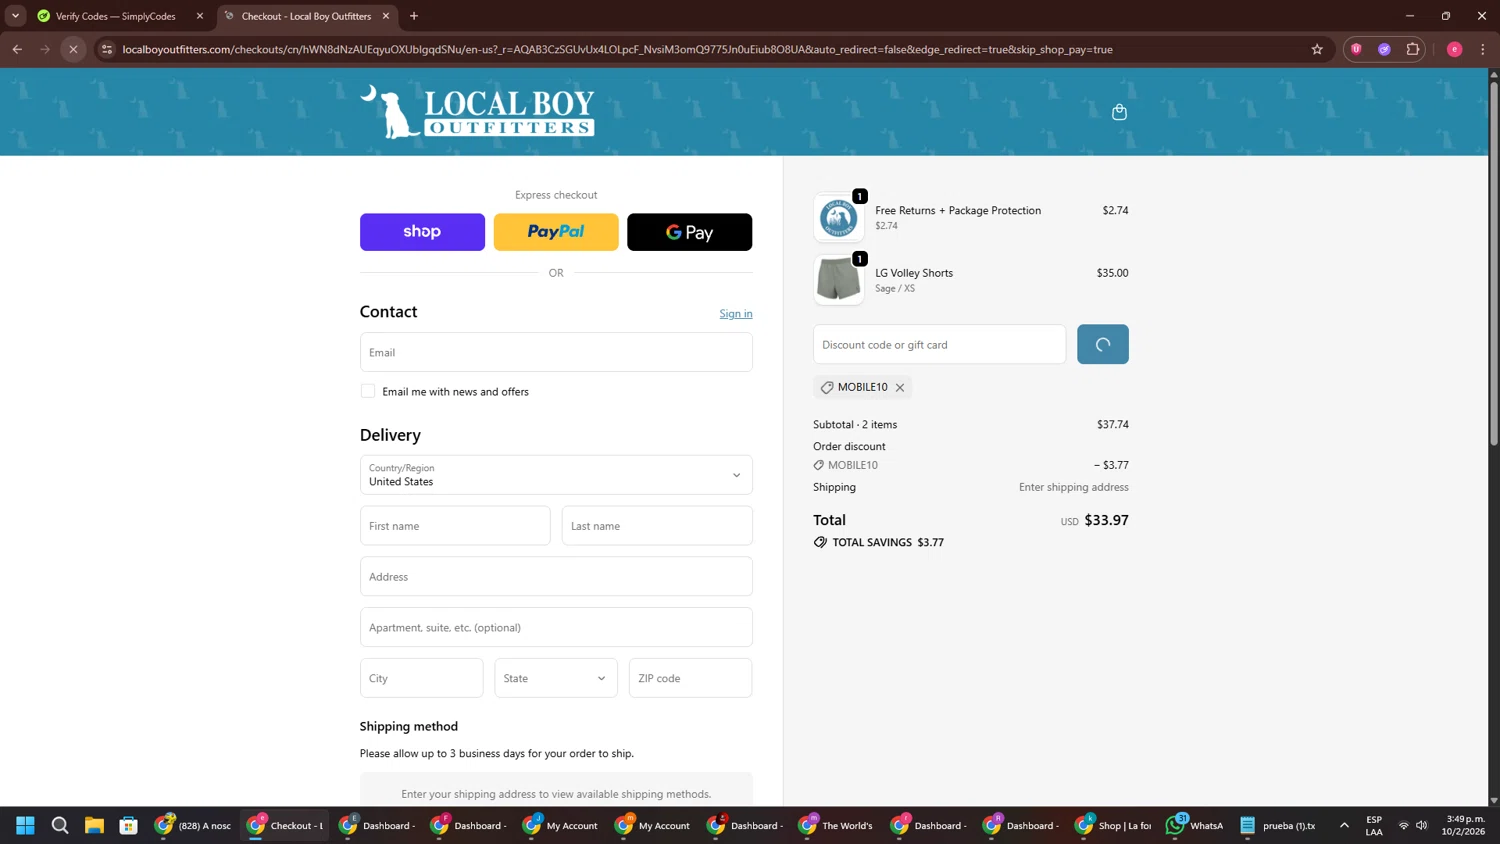Open Microsoft Store from taskbar

pyautogui.click(x=128, y=825)
